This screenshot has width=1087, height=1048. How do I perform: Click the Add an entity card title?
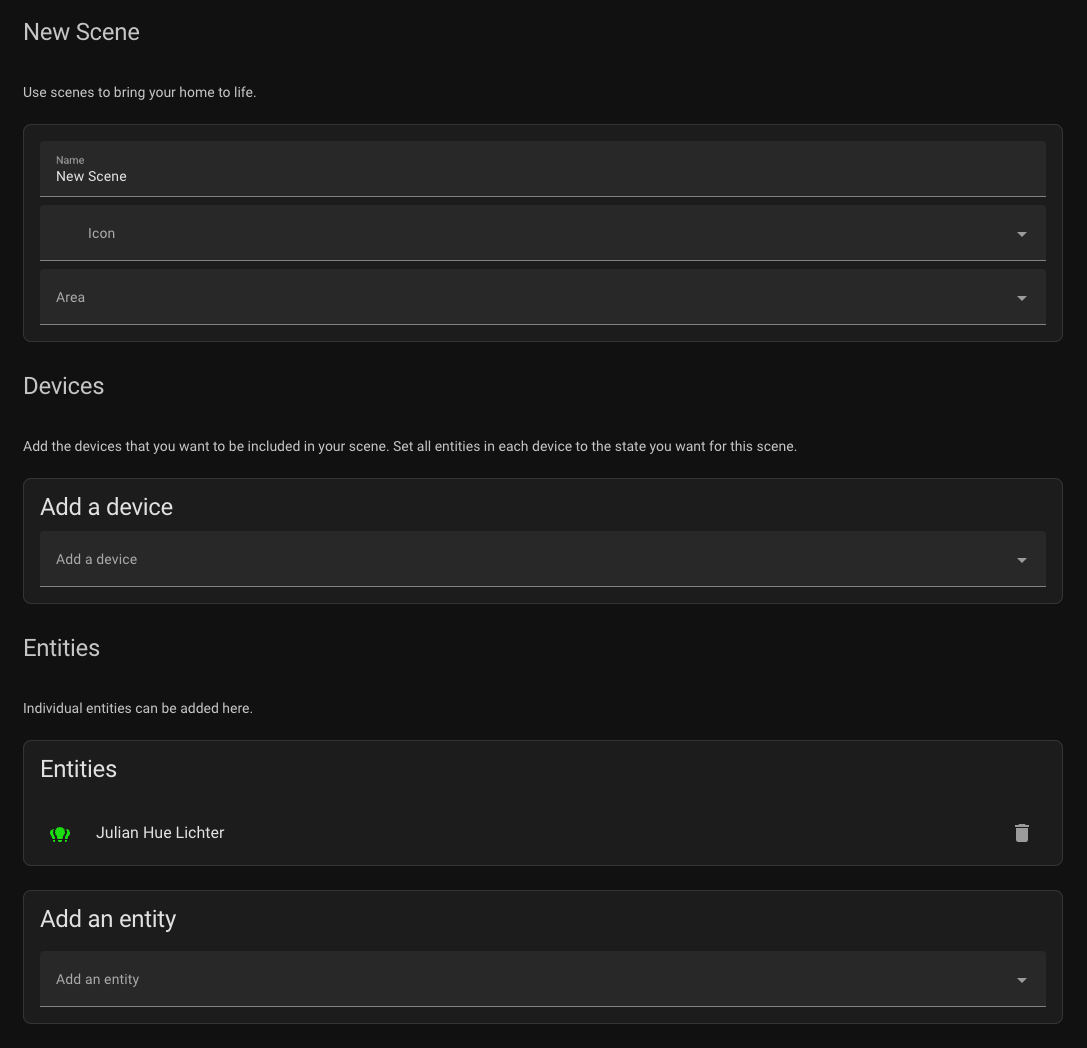pos(108,919)
